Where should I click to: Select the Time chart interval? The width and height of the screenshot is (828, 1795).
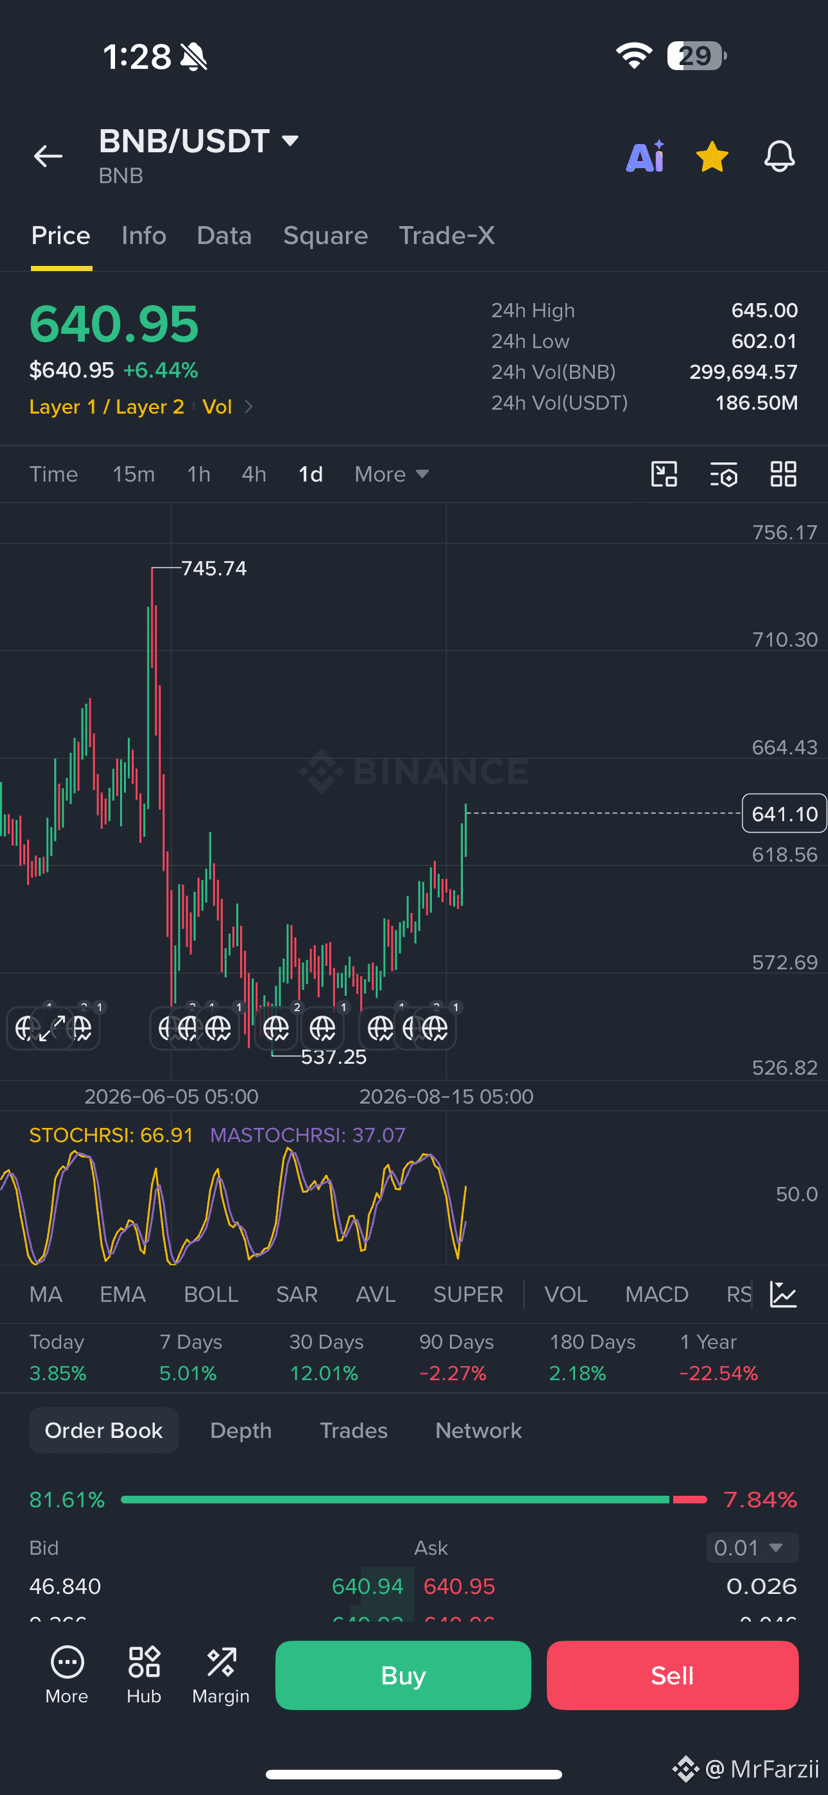pyautogui.click(x=54, y=474)
